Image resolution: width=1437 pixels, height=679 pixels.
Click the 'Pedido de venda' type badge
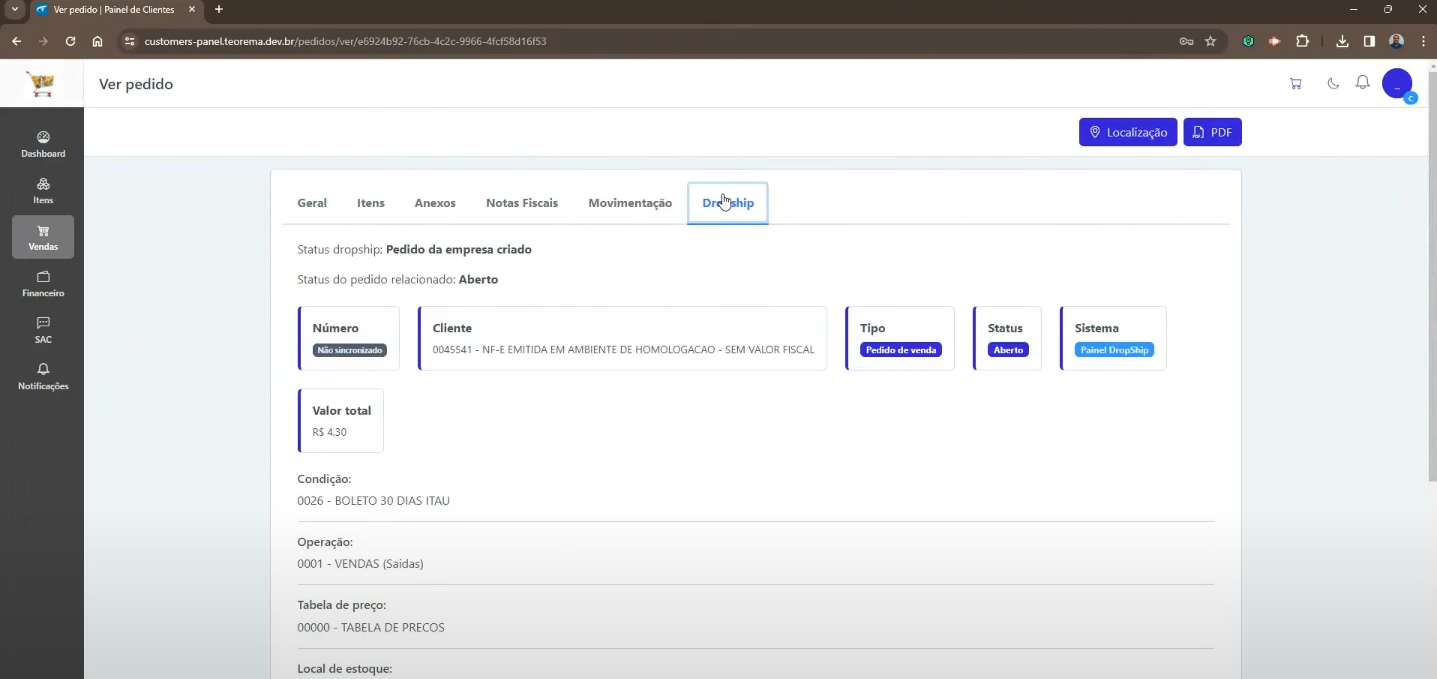901,350
